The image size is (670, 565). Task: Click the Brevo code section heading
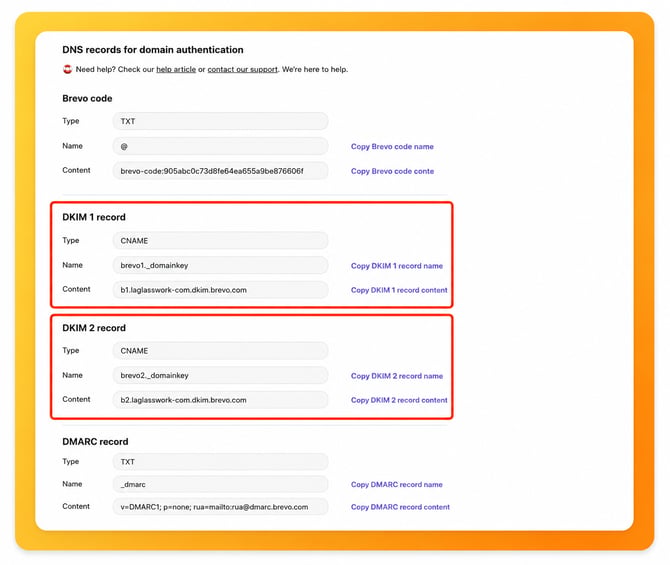(x=87, y=98)
